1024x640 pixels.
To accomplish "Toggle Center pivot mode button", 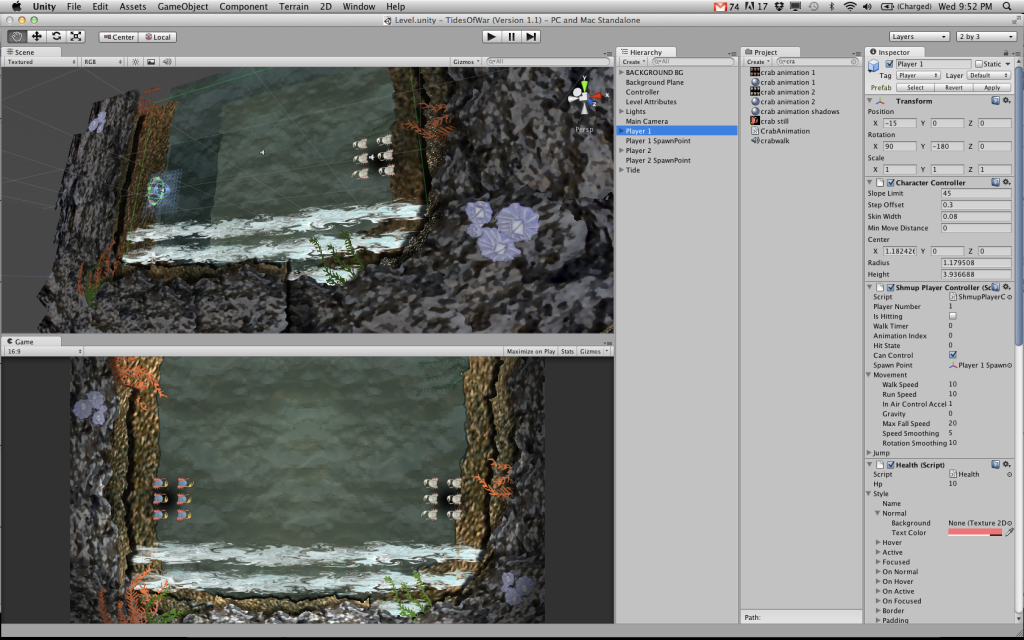I will (x=118, y=37).
